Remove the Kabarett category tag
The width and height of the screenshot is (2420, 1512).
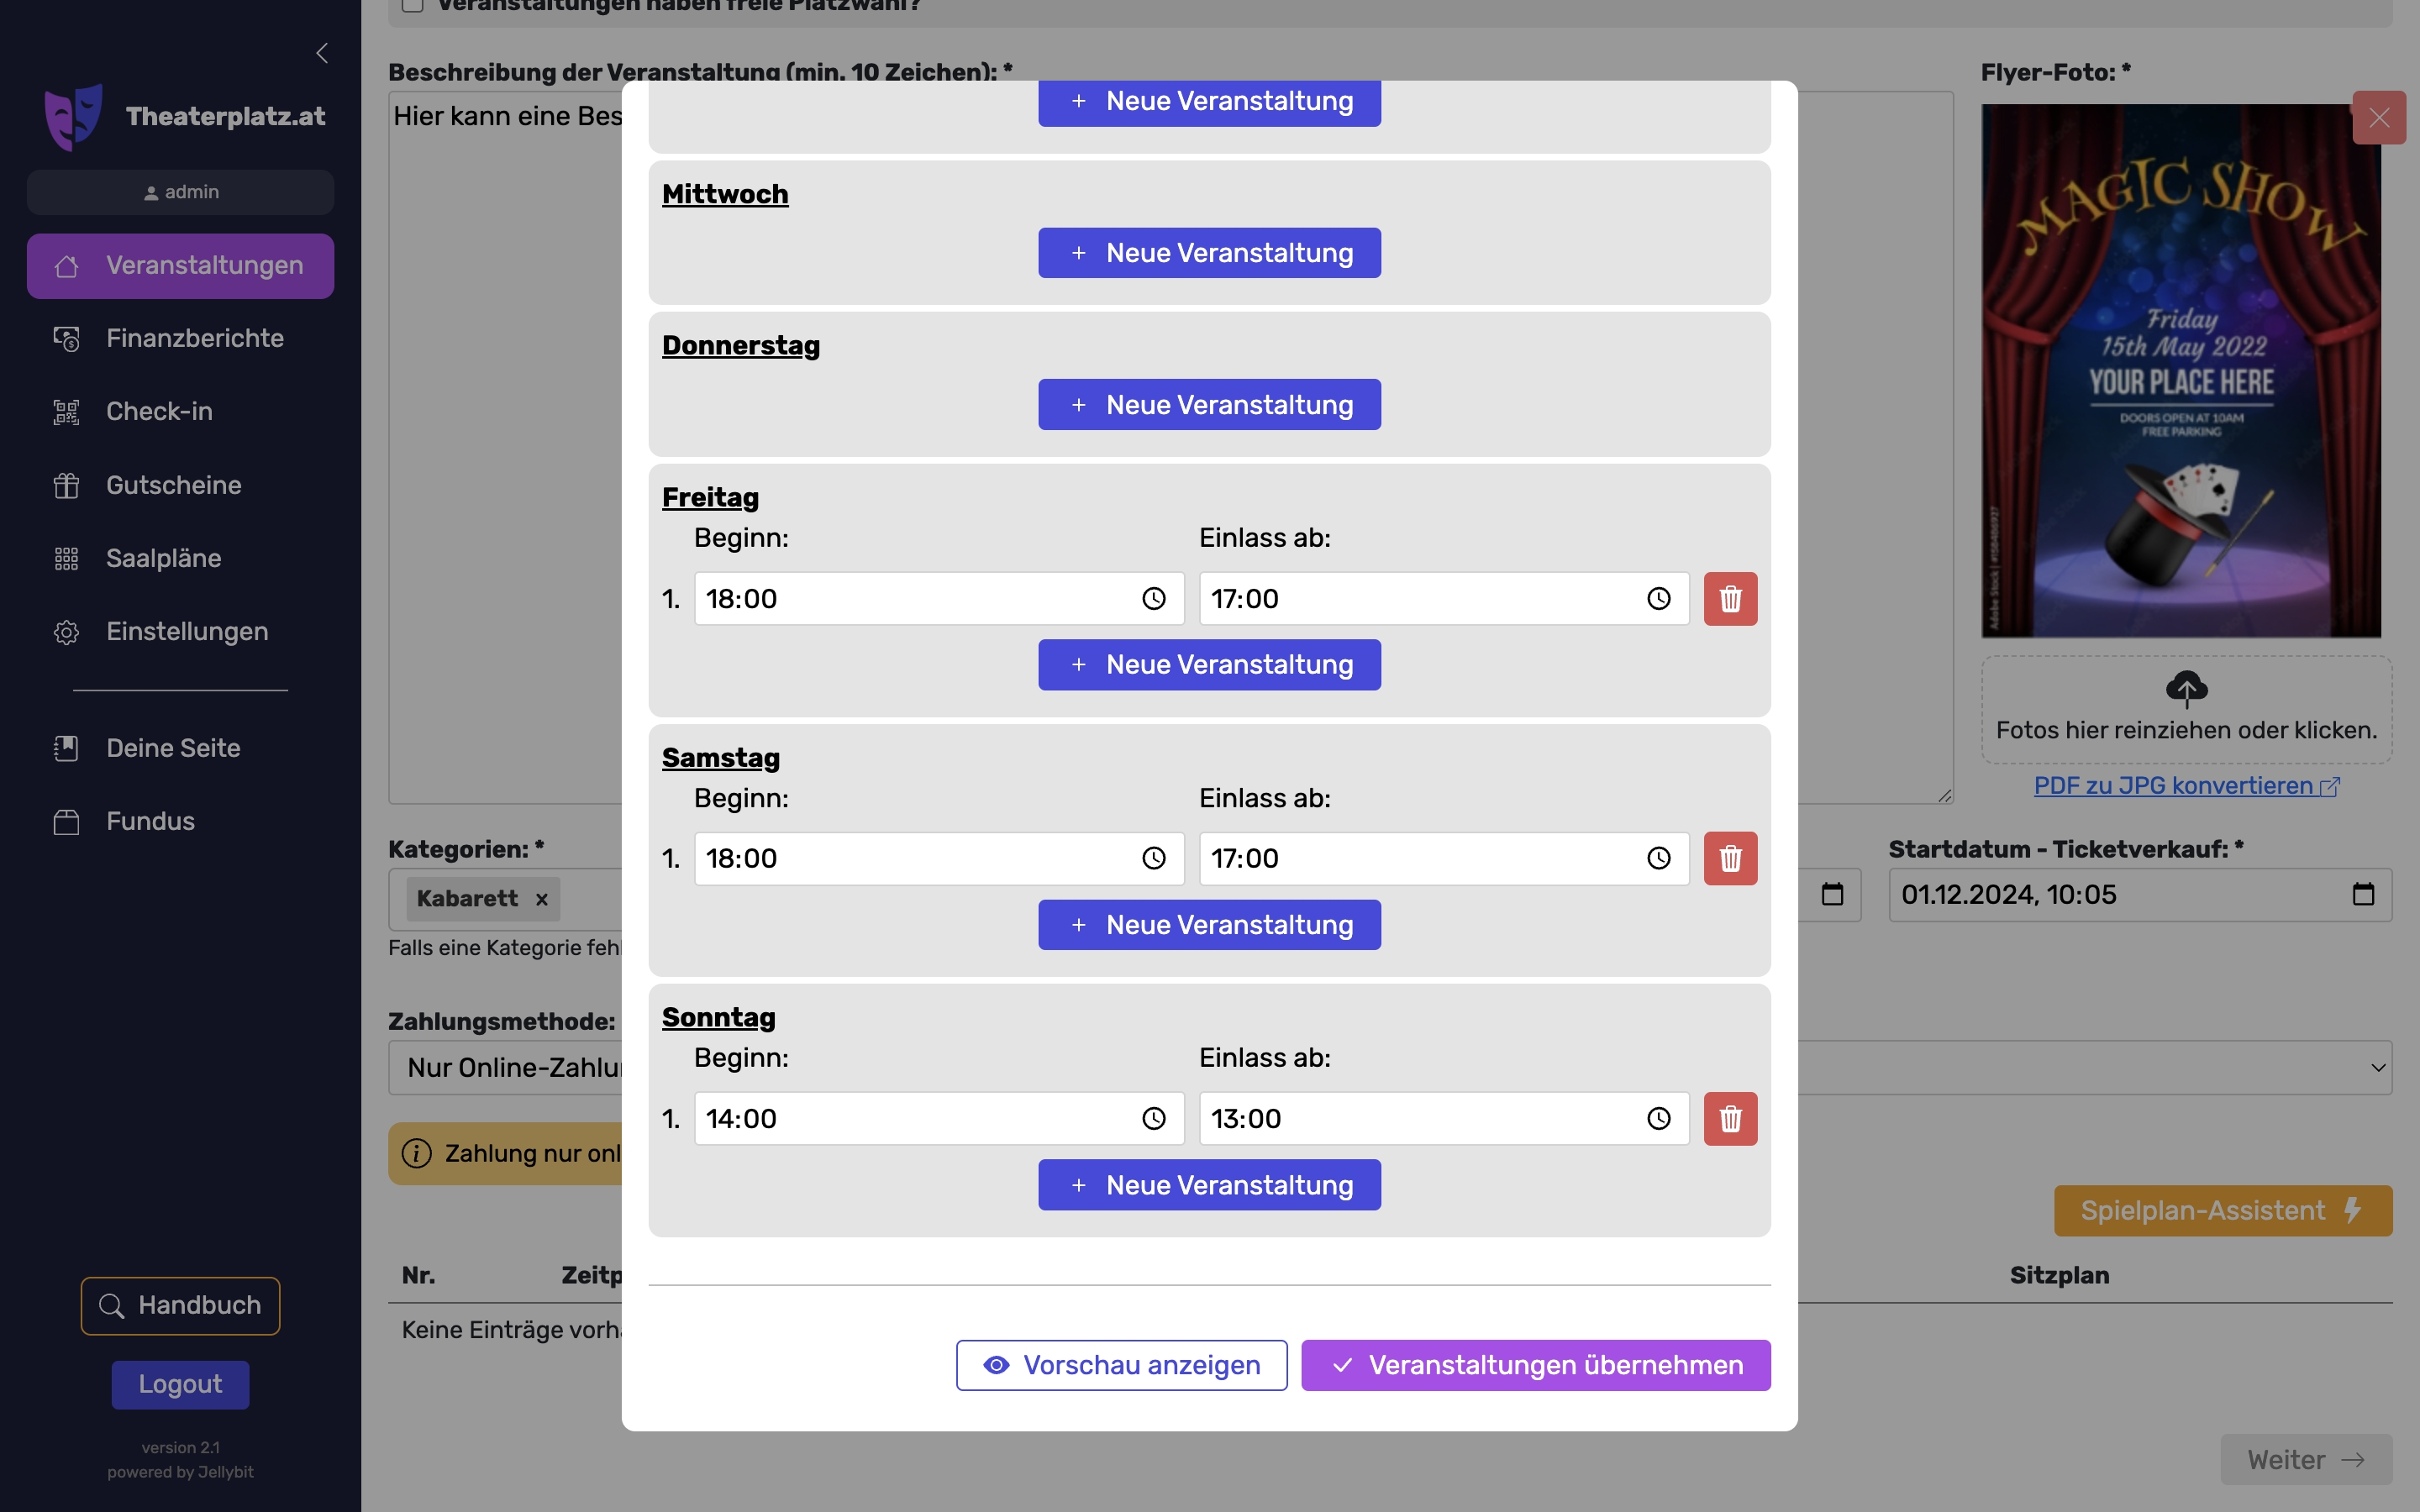coord(542,899)
